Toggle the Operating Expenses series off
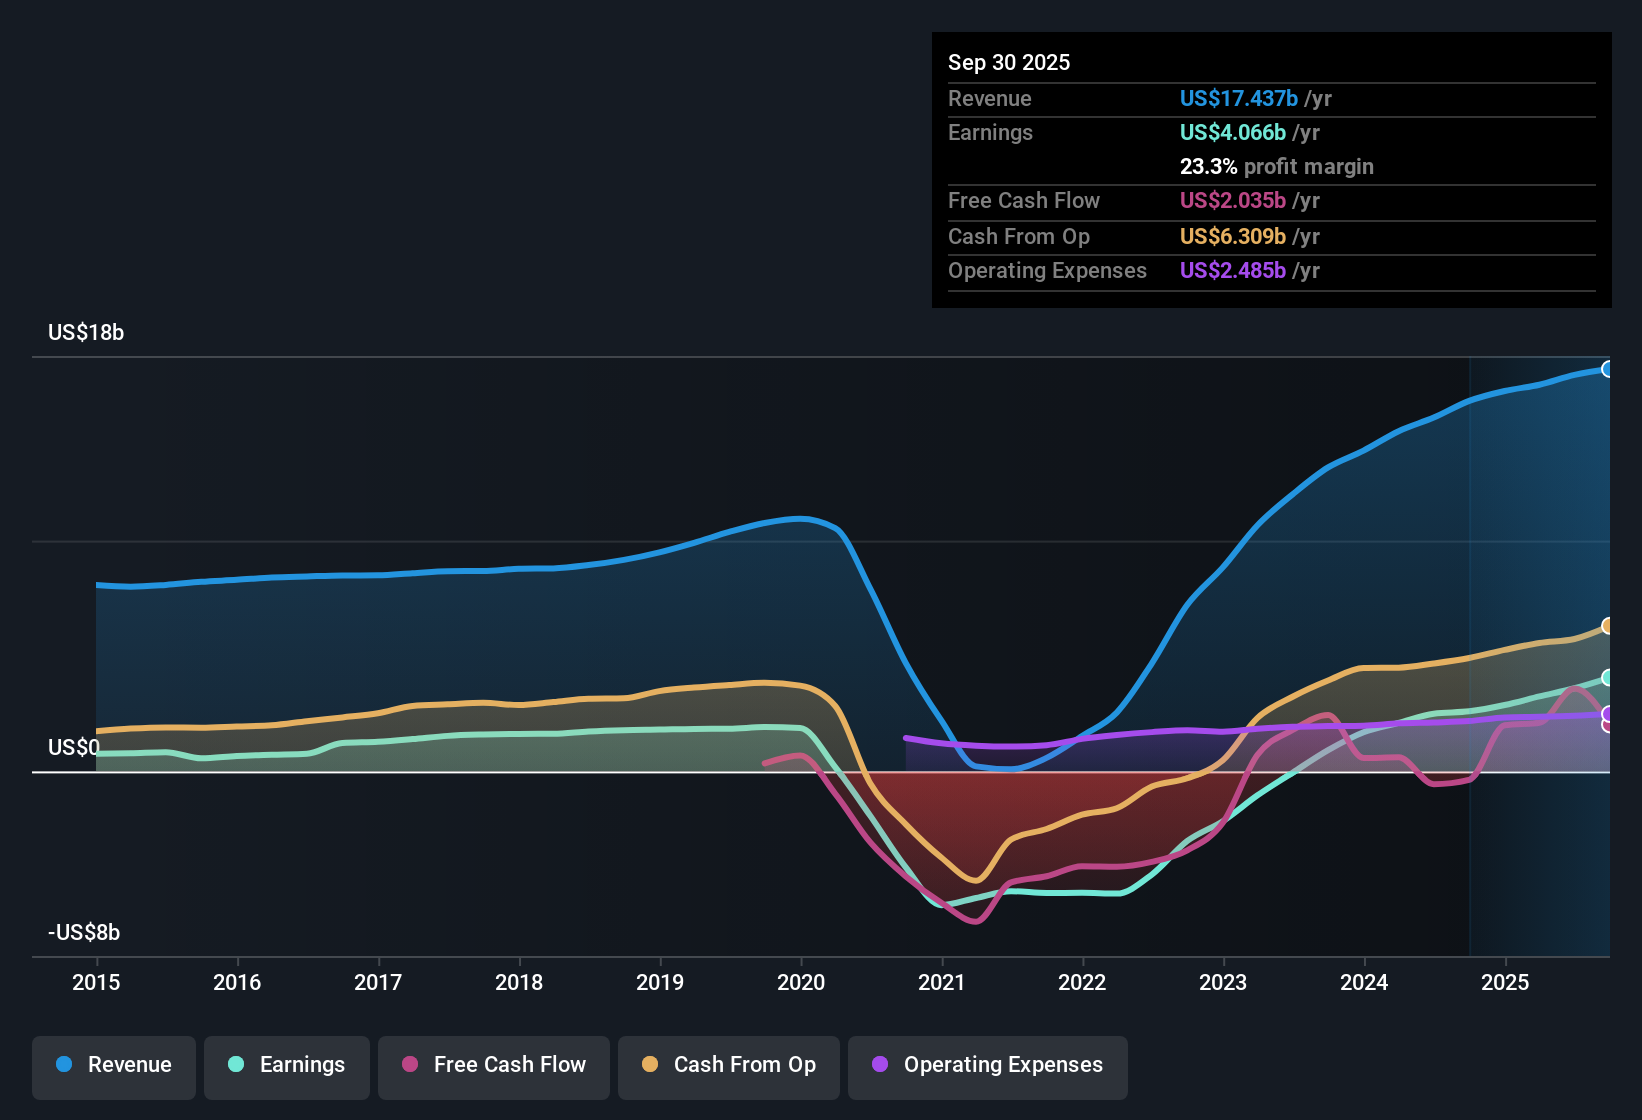This screenshot has height=1120, width=1642. (x=987, y=1066)
